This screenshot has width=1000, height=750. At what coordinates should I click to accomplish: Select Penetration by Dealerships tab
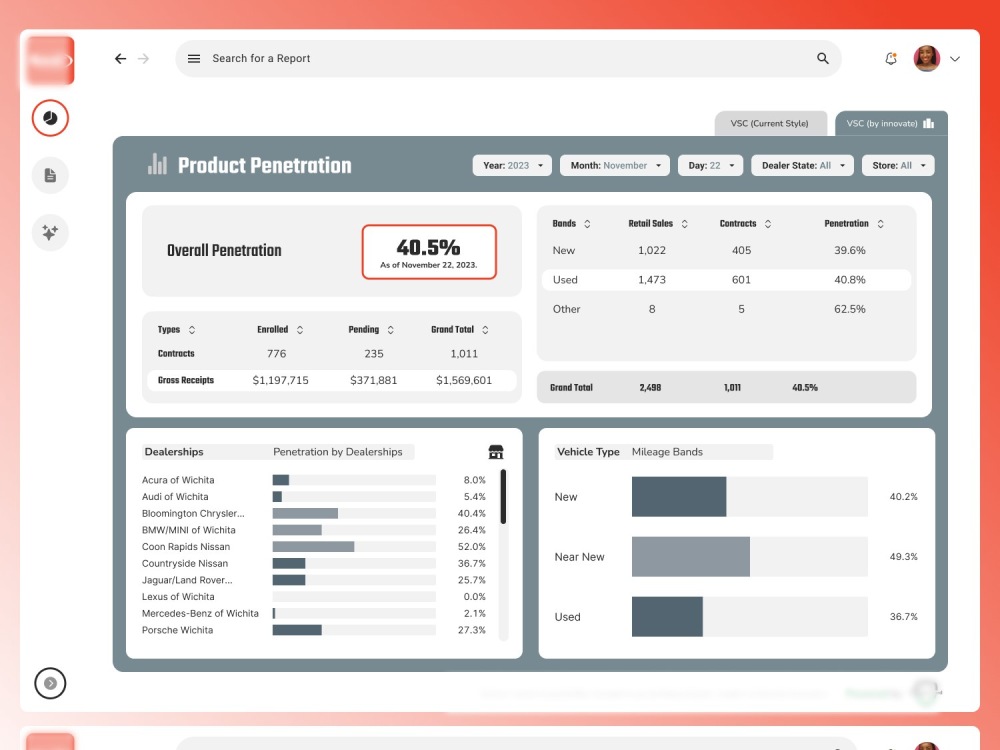click(337, 452)
